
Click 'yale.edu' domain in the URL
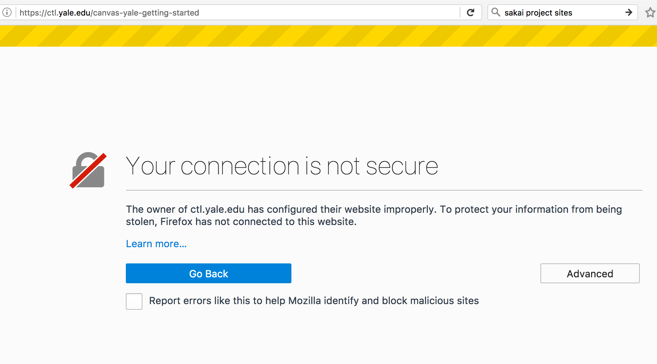point(75,13)
